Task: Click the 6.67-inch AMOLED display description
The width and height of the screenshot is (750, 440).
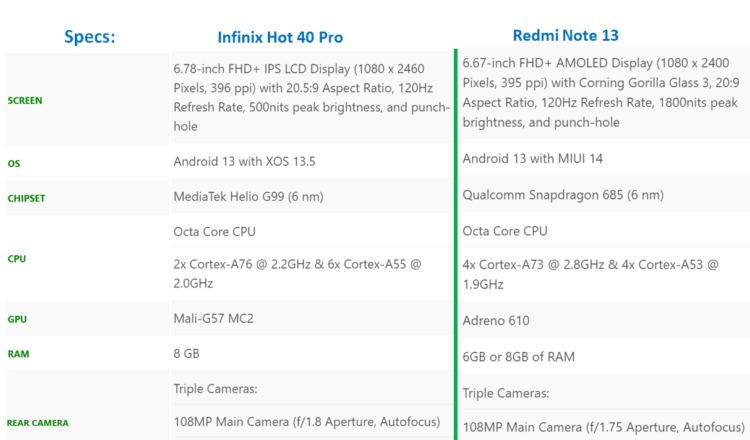Action: point(601,93)
